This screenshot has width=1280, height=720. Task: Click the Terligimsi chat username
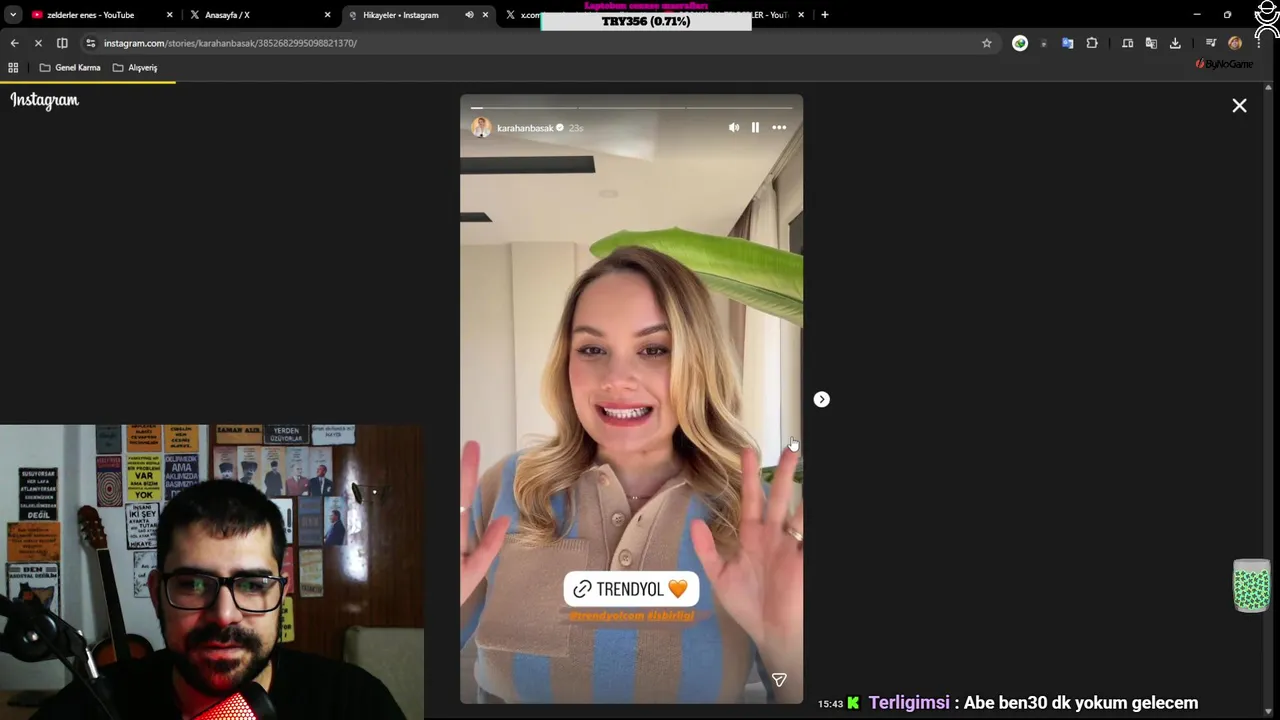click(x=908, y=703)
